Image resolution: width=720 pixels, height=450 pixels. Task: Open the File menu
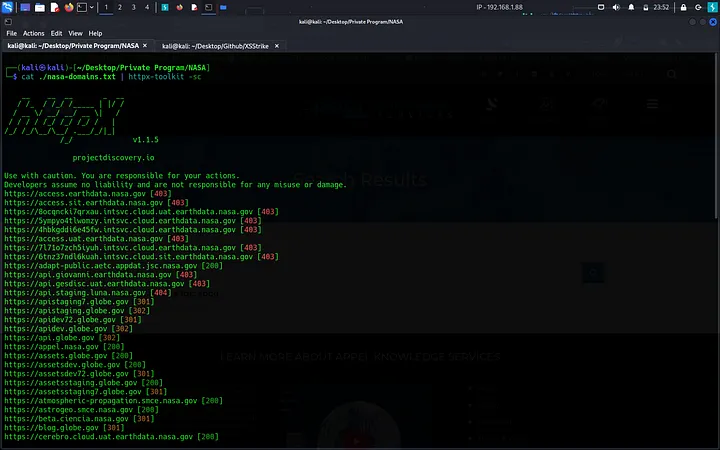coord(11,34)
